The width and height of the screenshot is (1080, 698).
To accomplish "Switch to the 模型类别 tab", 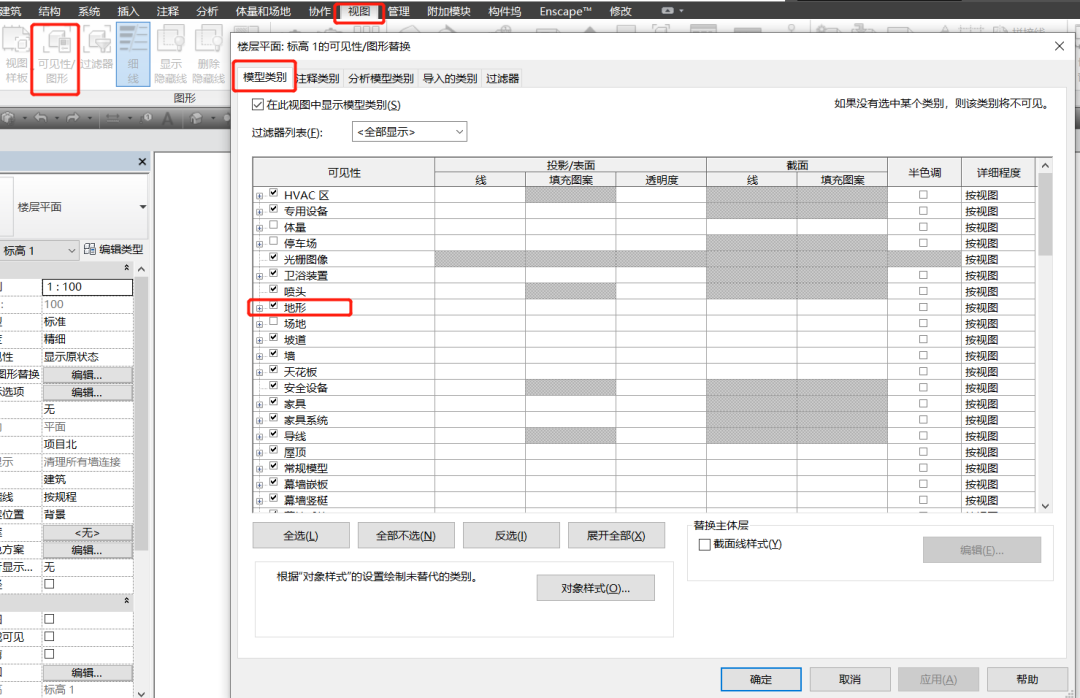I will [x=264, y=76].
